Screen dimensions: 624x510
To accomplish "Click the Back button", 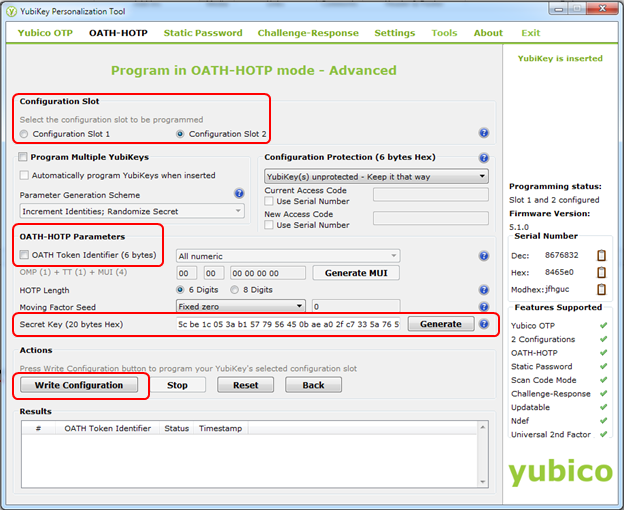I will (x=313, y=385).
